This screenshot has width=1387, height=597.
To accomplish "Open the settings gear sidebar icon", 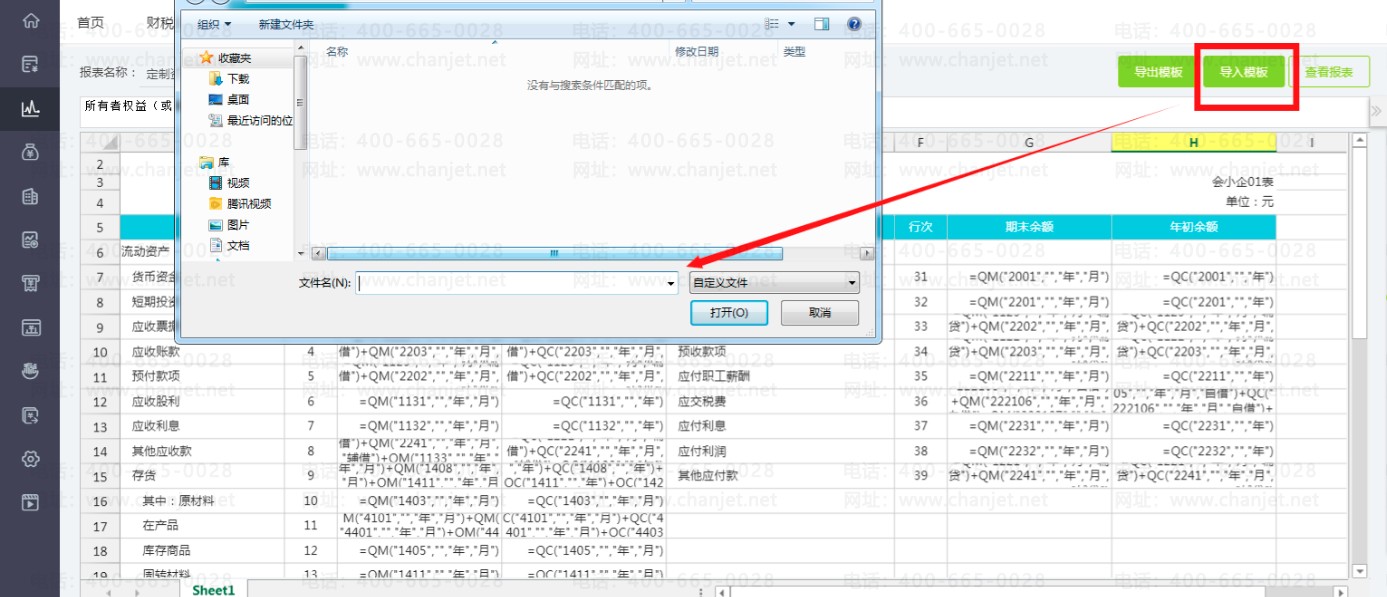I will 31,459.
